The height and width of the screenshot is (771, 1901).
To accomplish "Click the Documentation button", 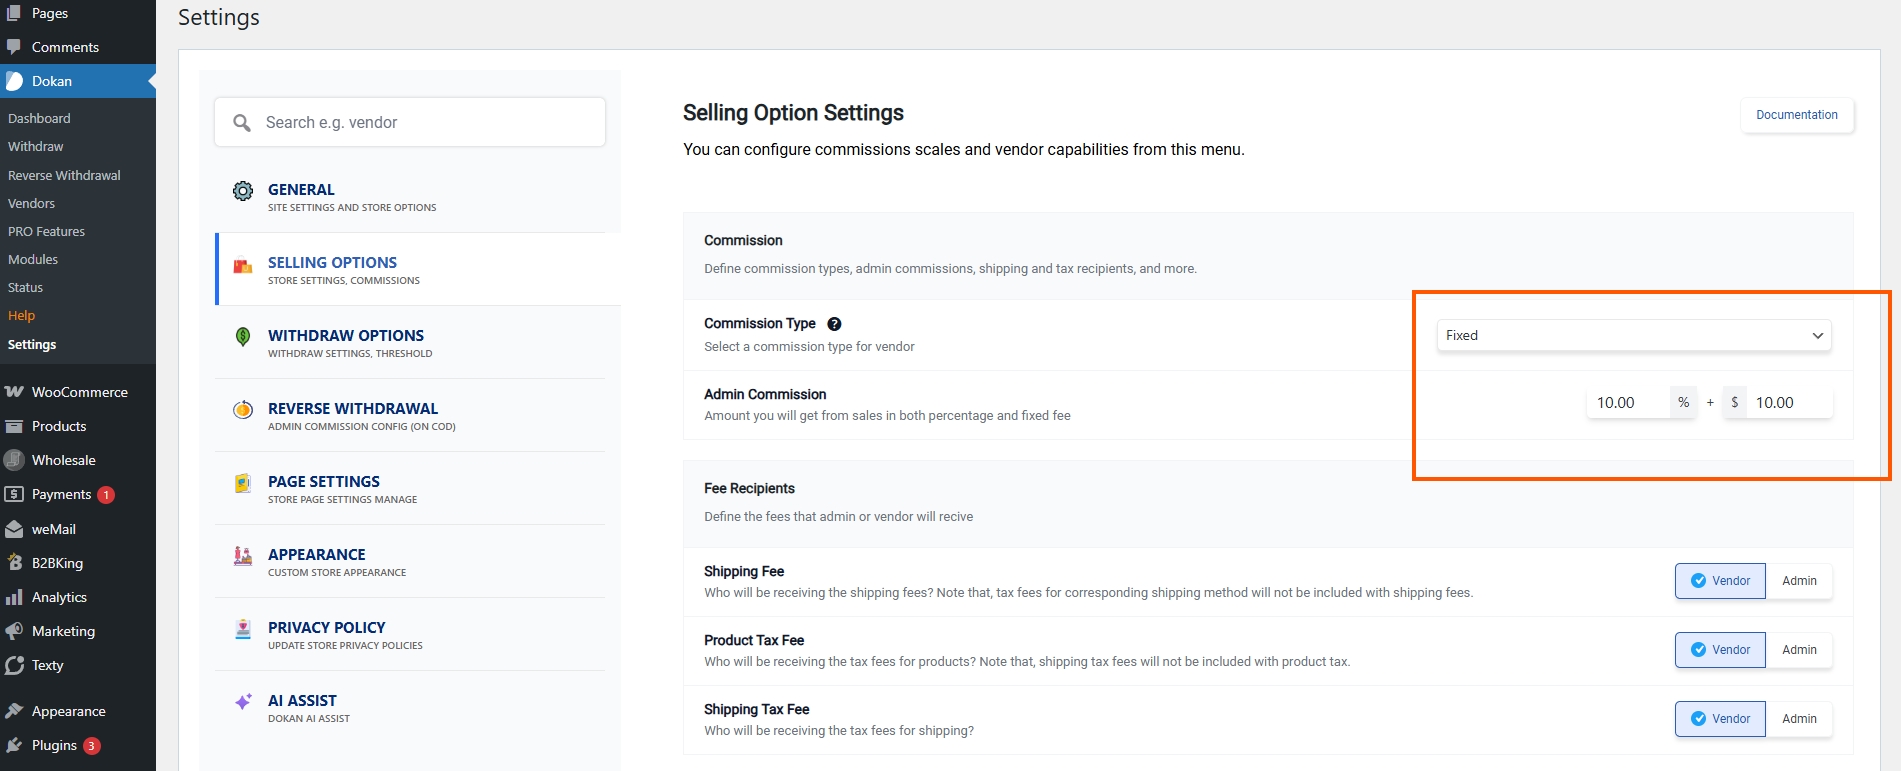I will tap(1796, 115).
